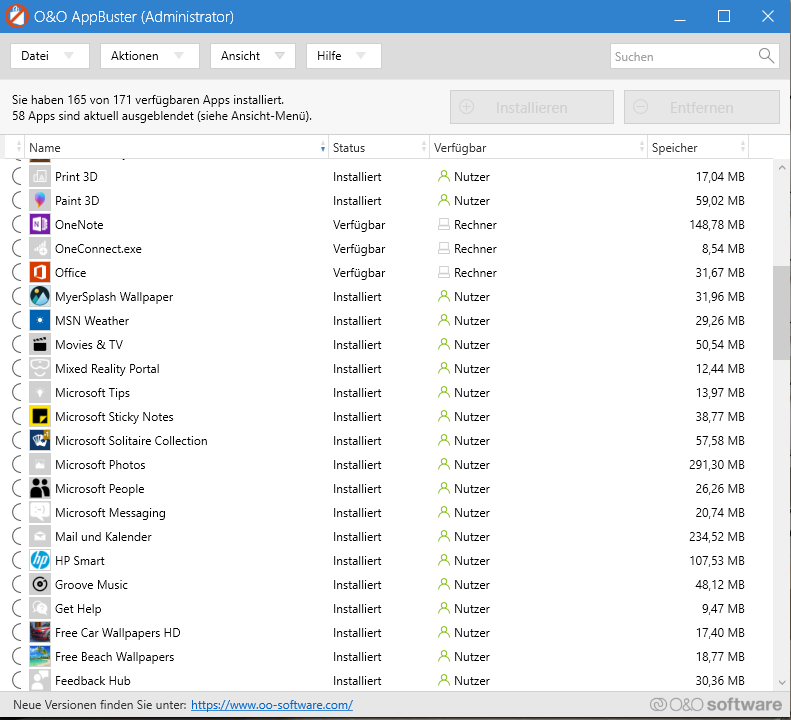Click the vertical scrollbar thumb
The width and height of the screenshot is (791, 720).
781,312
